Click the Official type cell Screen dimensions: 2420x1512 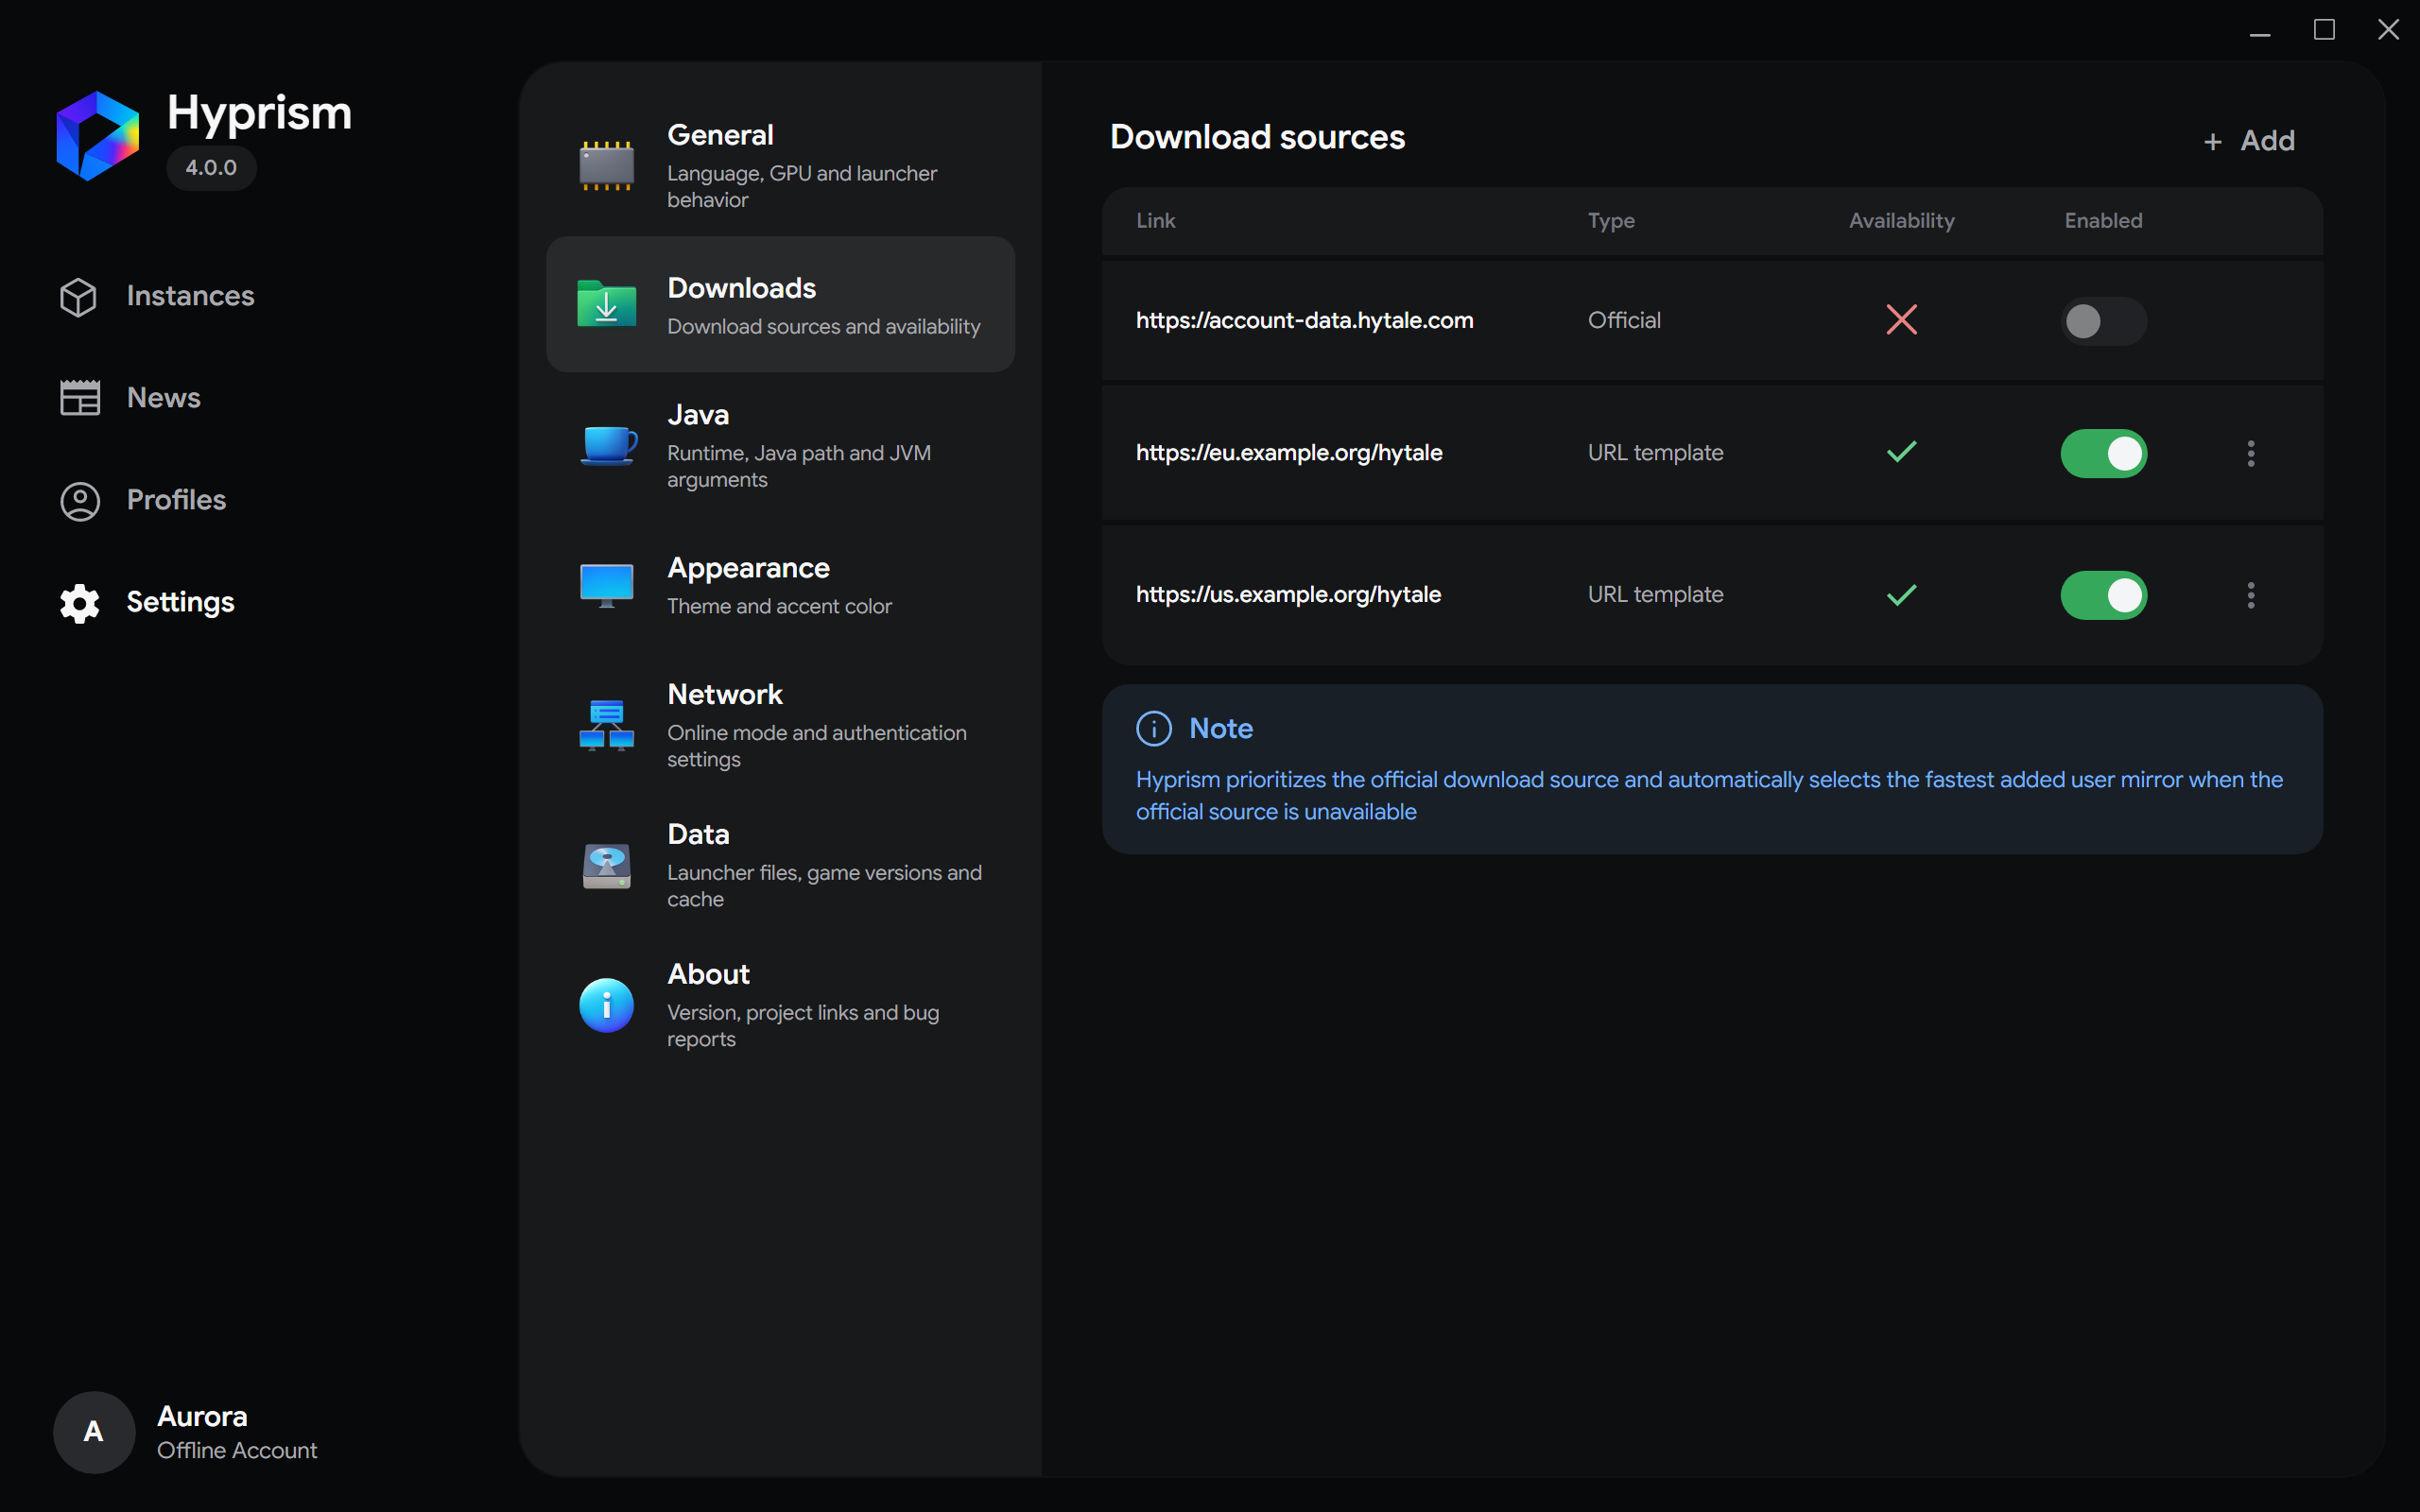pos(1624,320)
